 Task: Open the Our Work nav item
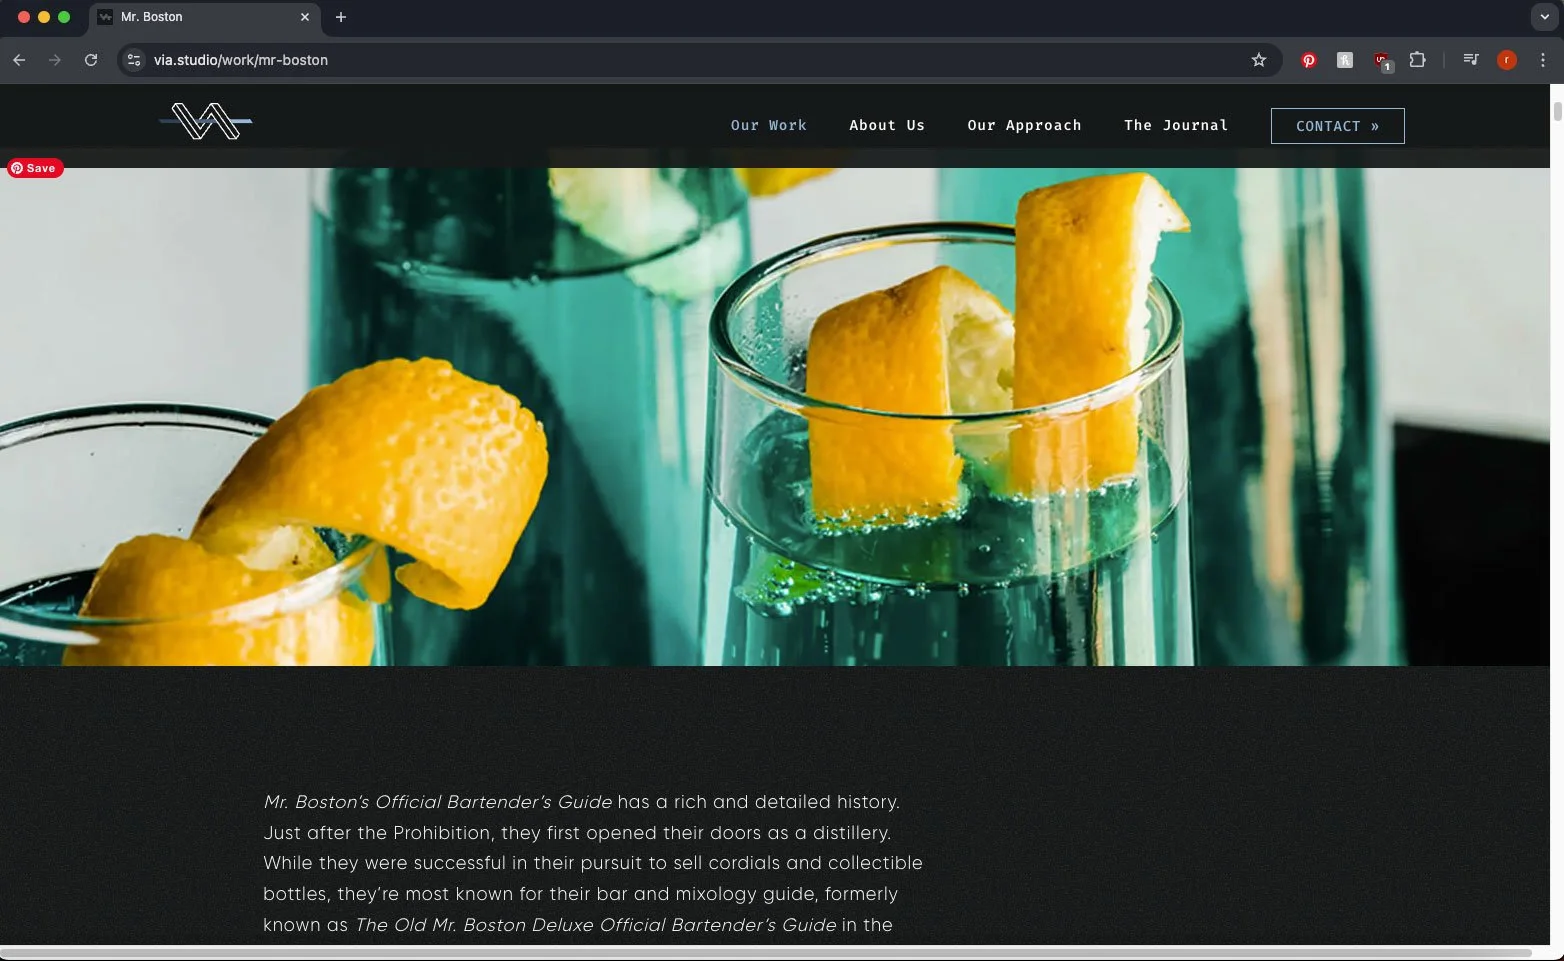click(x=768, y=125)
